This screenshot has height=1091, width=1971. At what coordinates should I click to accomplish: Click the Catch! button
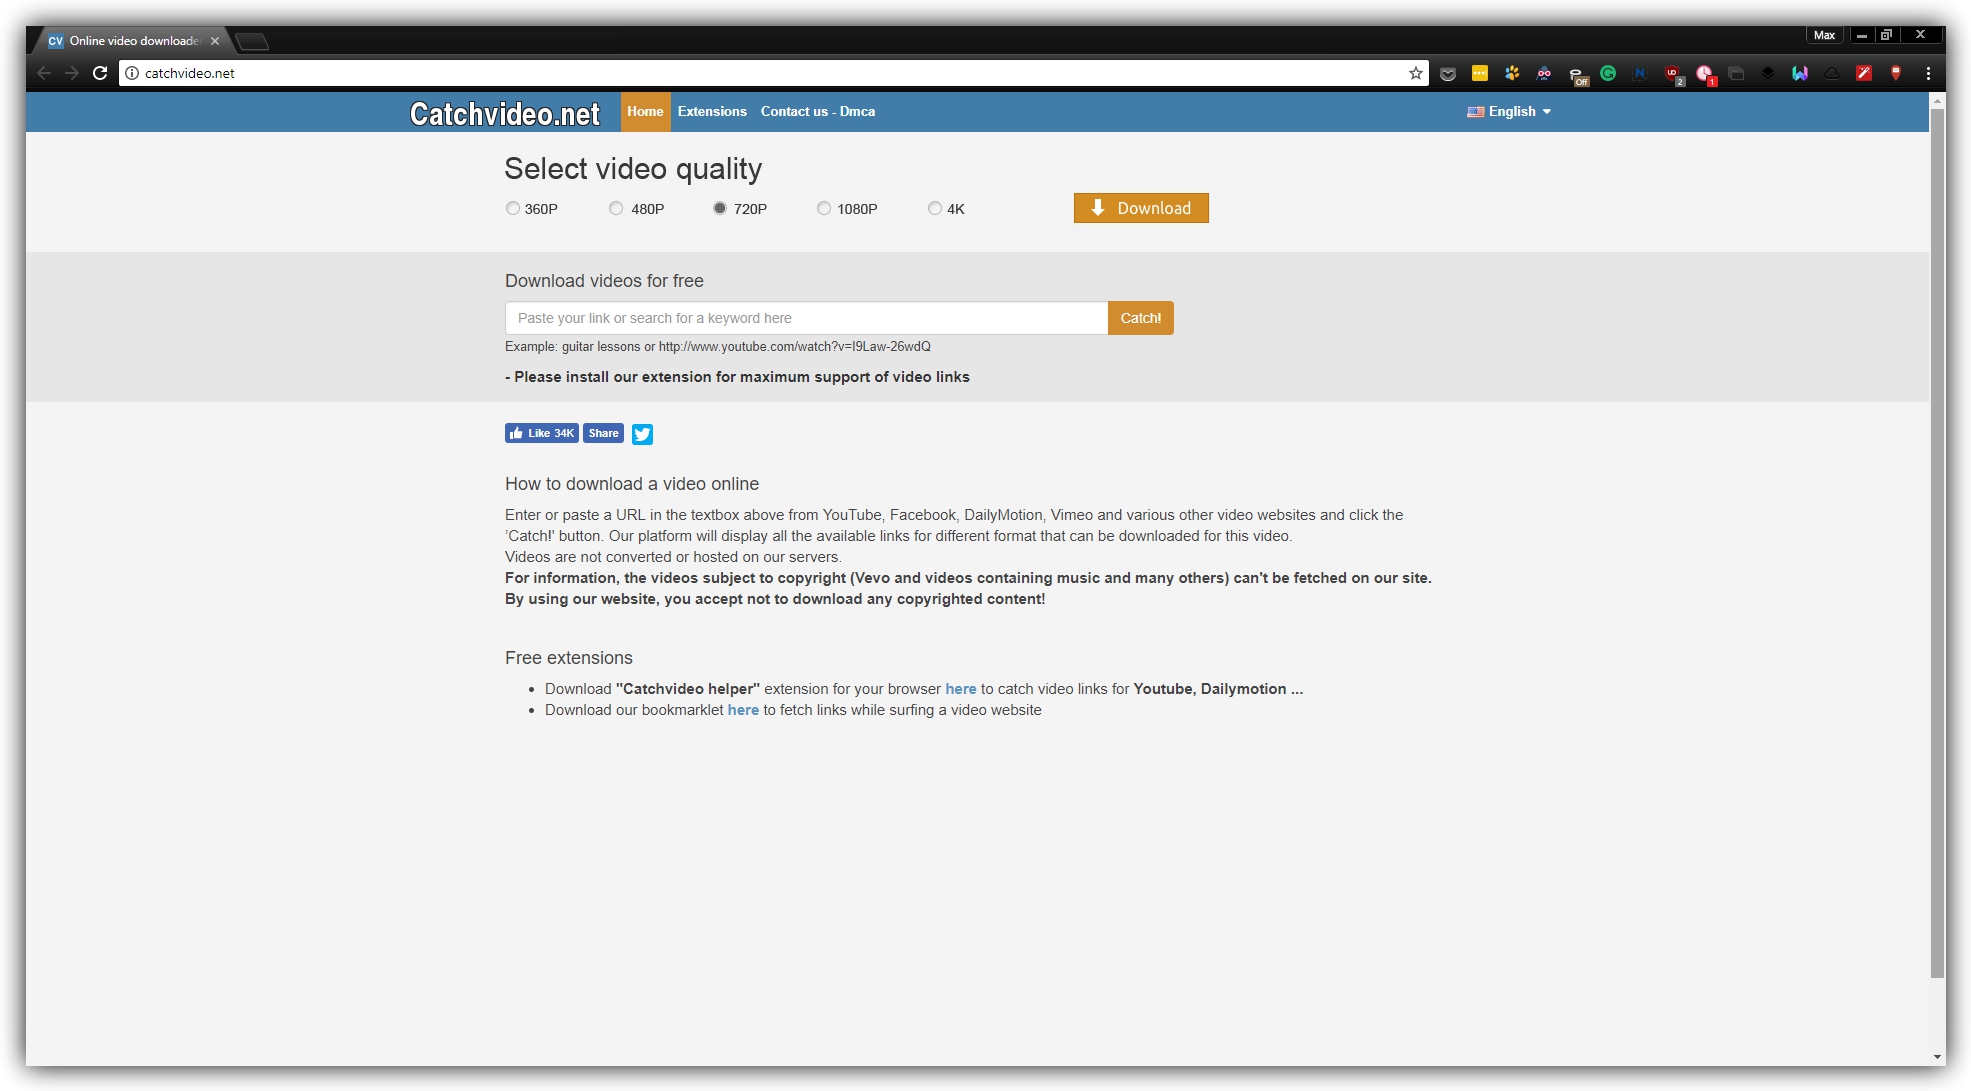(1140, 318)
